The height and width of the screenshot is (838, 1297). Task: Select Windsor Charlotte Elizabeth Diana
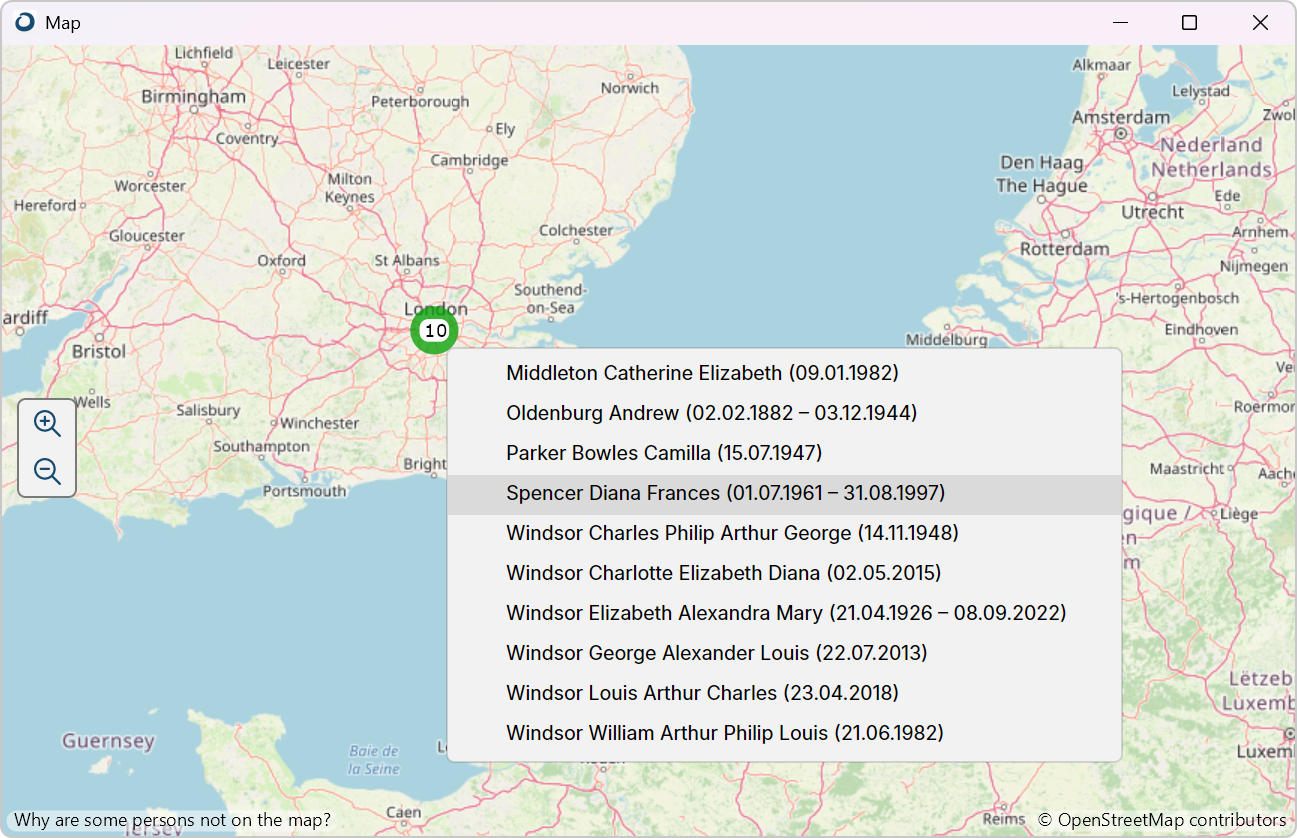[x=723, y=573]
